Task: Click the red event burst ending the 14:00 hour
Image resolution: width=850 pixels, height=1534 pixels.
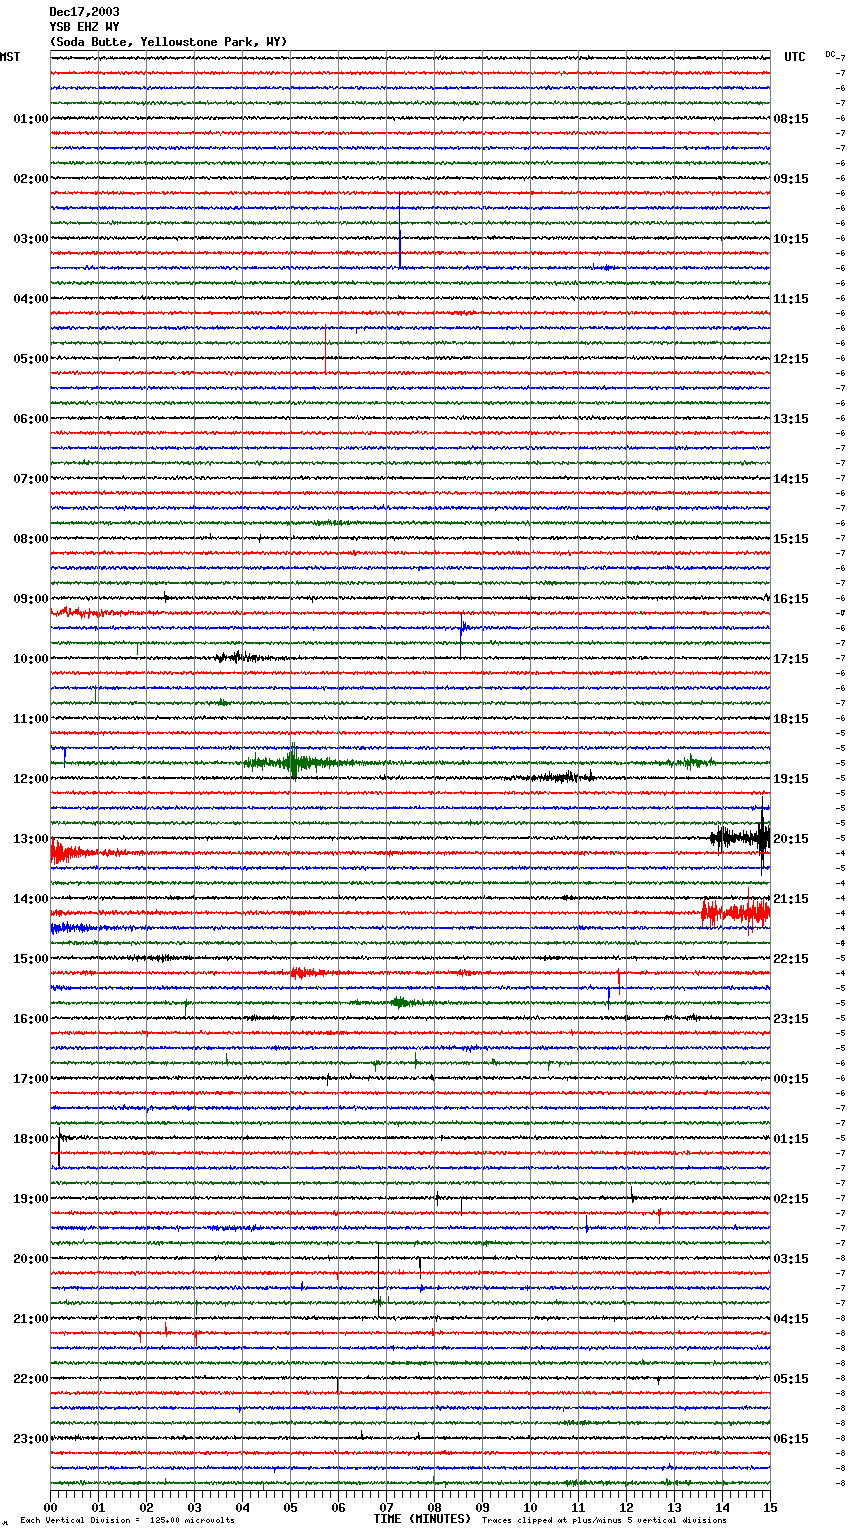Action: tap(735, 912)
